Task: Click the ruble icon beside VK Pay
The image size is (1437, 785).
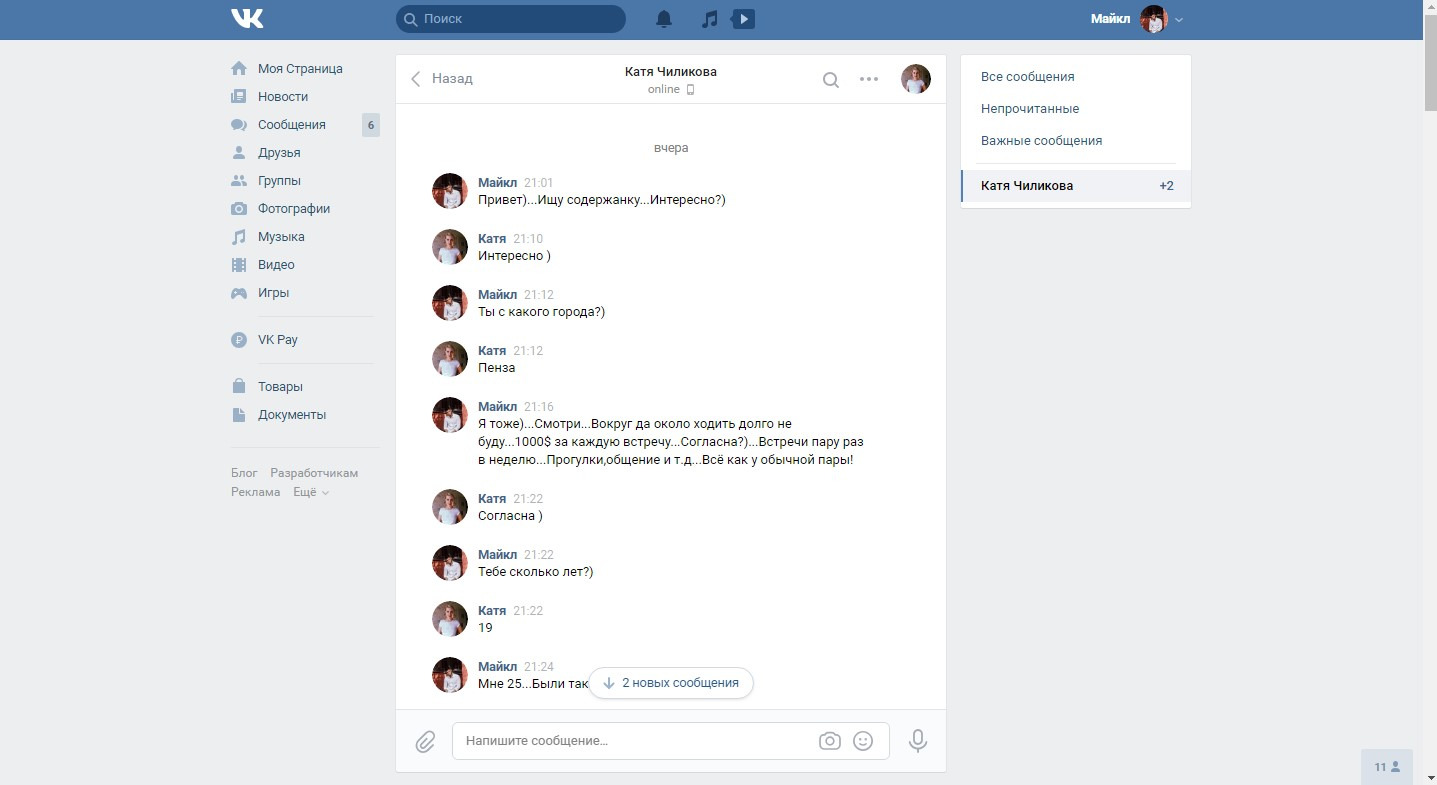Action: pos(239,340)
